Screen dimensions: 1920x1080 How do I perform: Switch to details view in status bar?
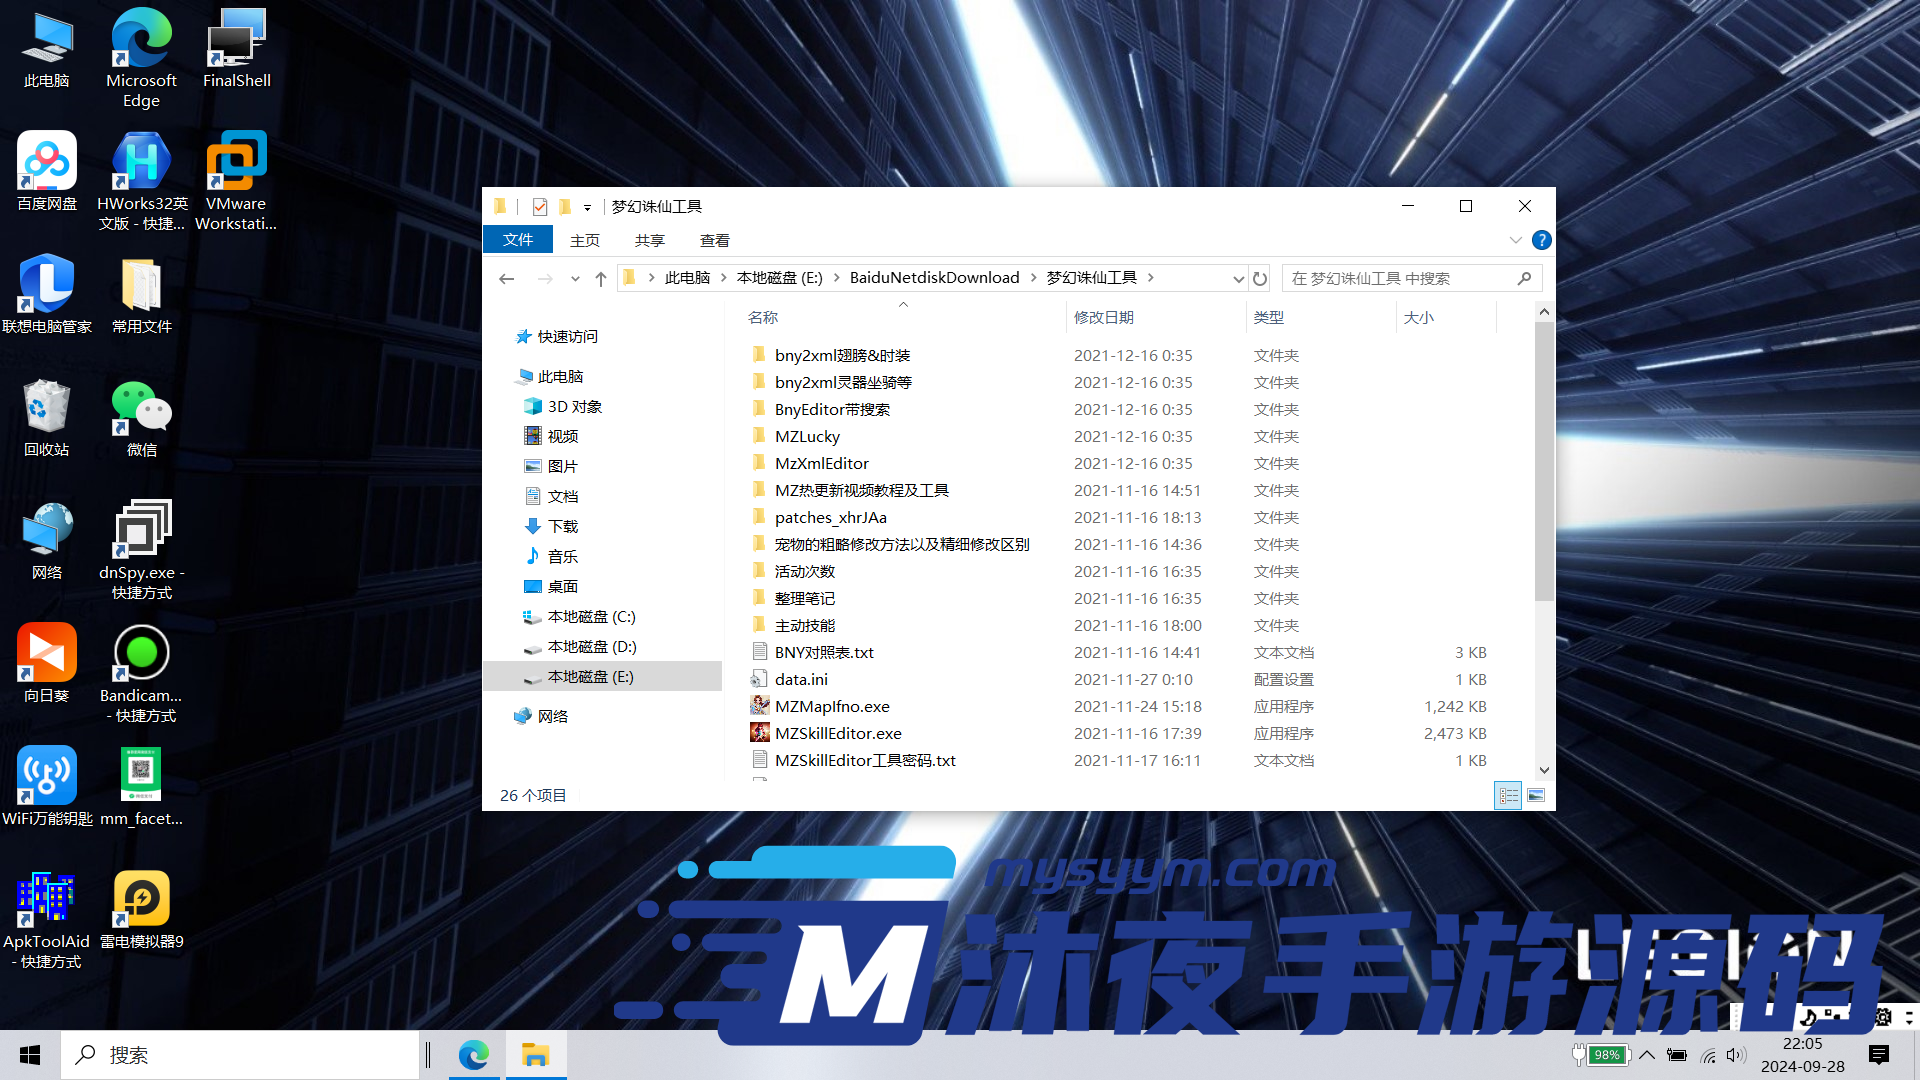point(1508,795)
